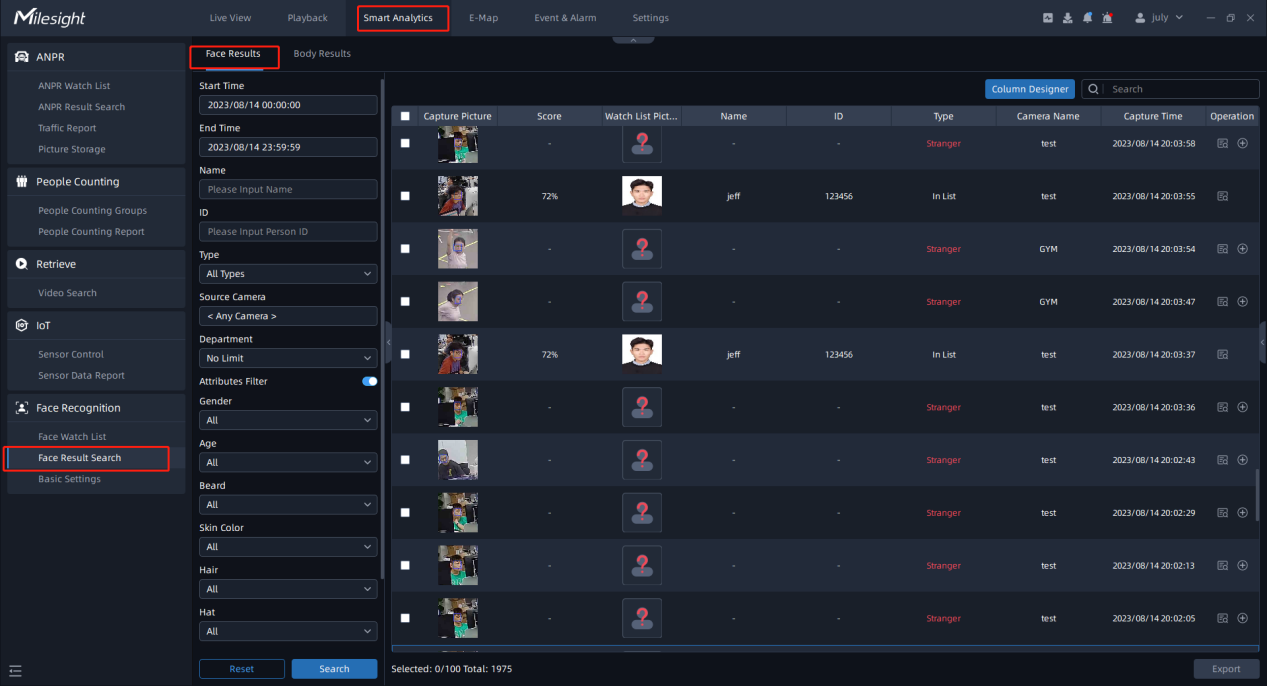Viewport: 1267px width, 686px height.
Task: Click the july user avatar icon
Action: 1140,18
